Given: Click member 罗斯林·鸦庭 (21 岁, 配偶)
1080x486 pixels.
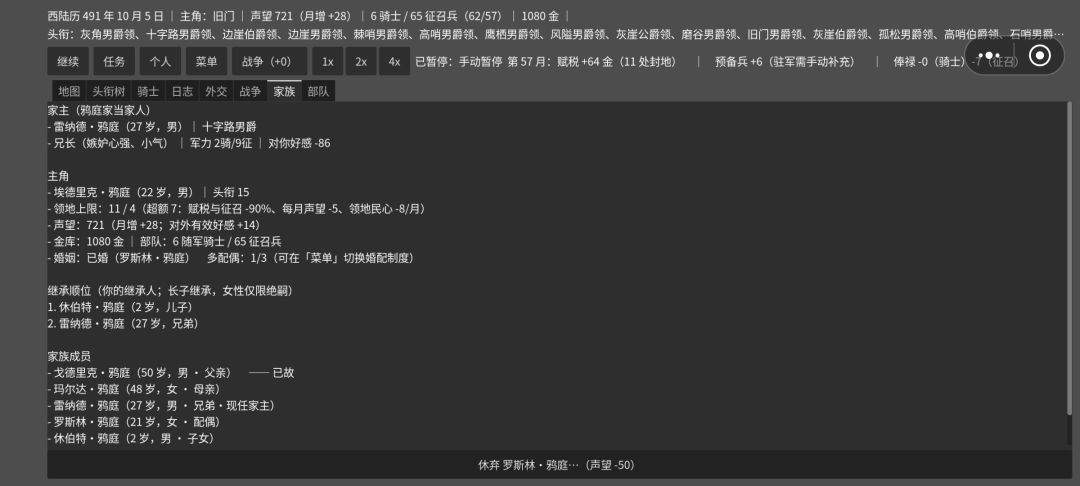Looking at the screenshot, I should click(x=134, y=422).
